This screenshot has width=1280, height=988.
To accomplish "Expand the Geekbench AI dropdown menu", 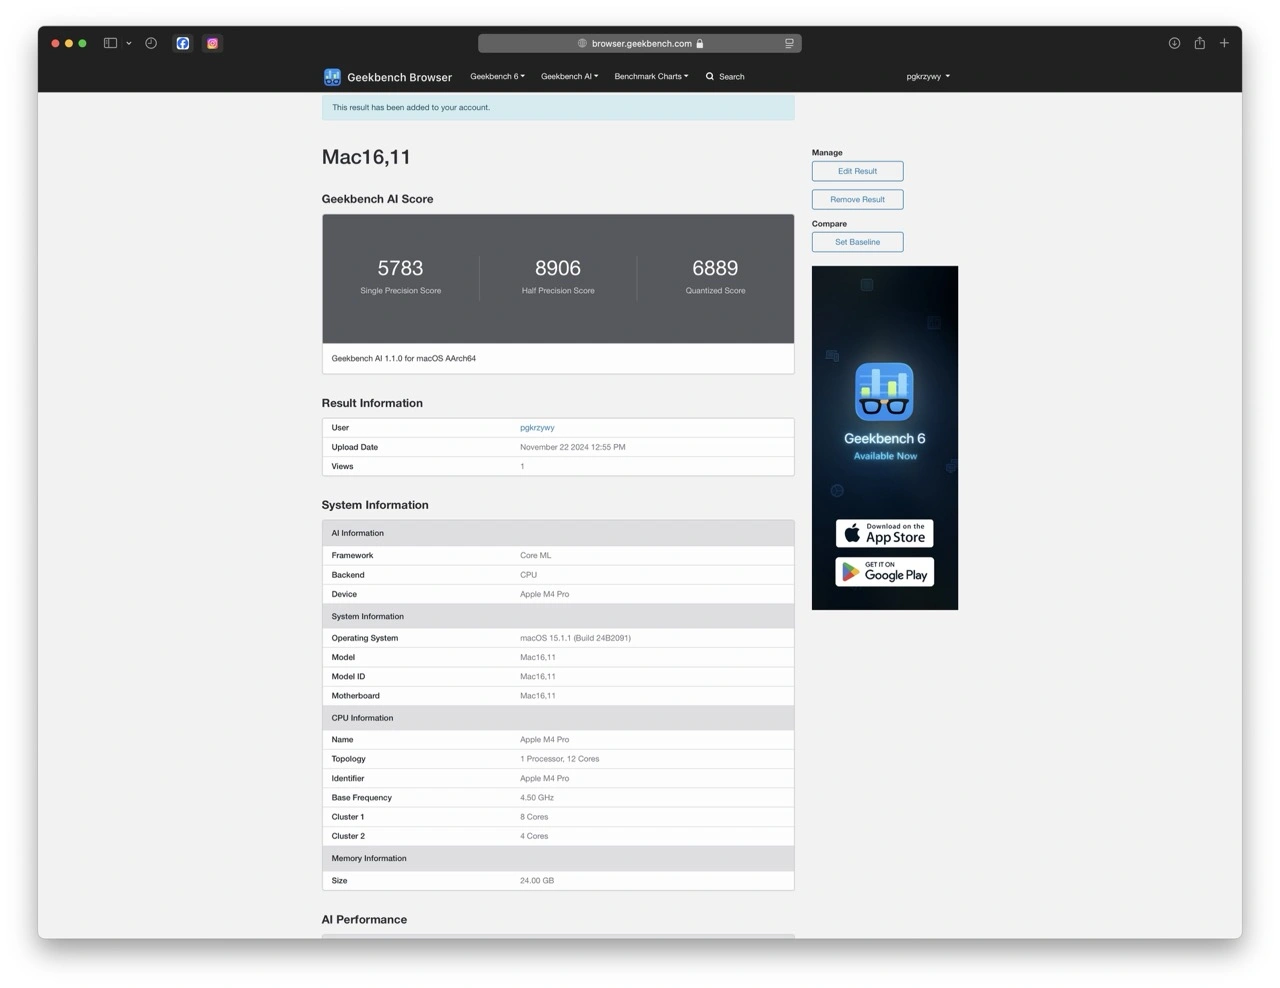I will [x=569, y=76].
